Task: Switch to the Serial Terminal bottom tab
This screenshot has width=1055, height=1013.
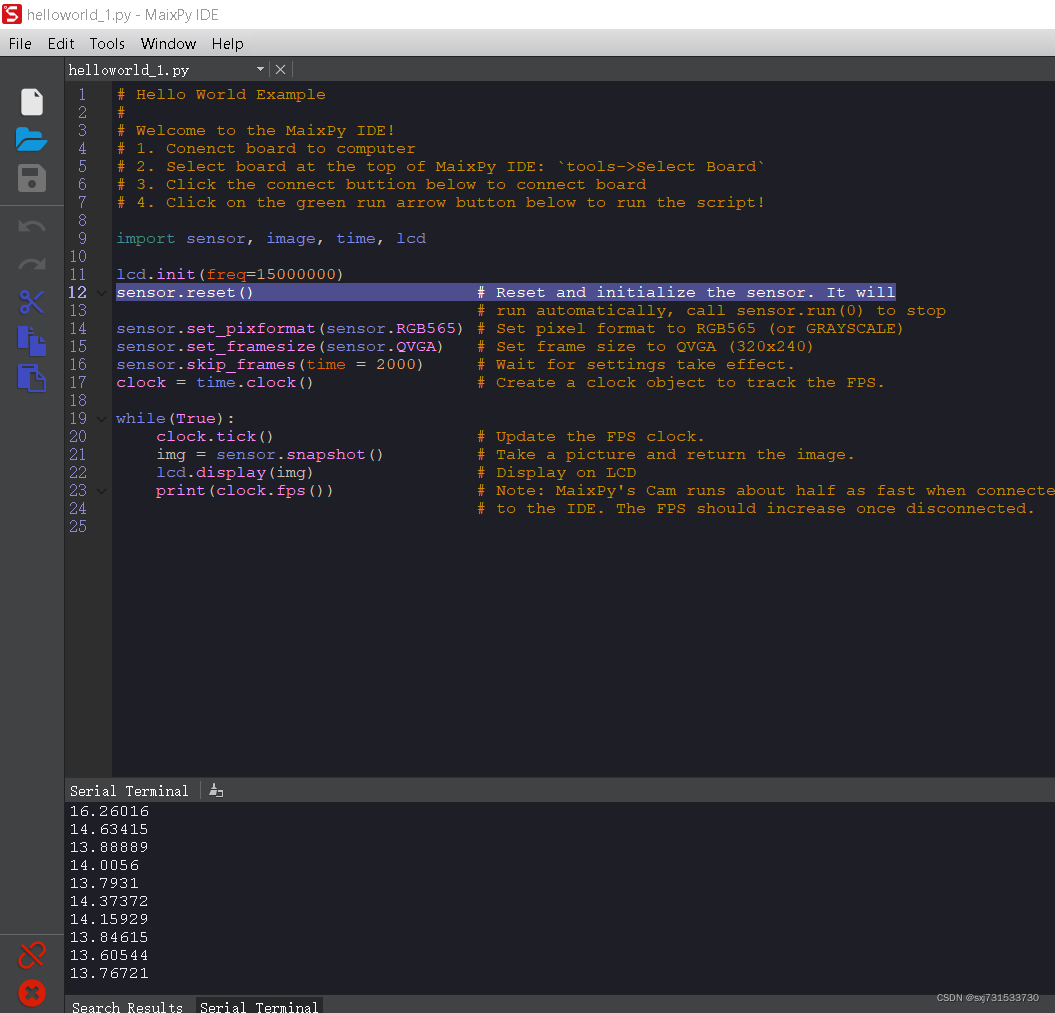Action: (x=259, y=1006)
